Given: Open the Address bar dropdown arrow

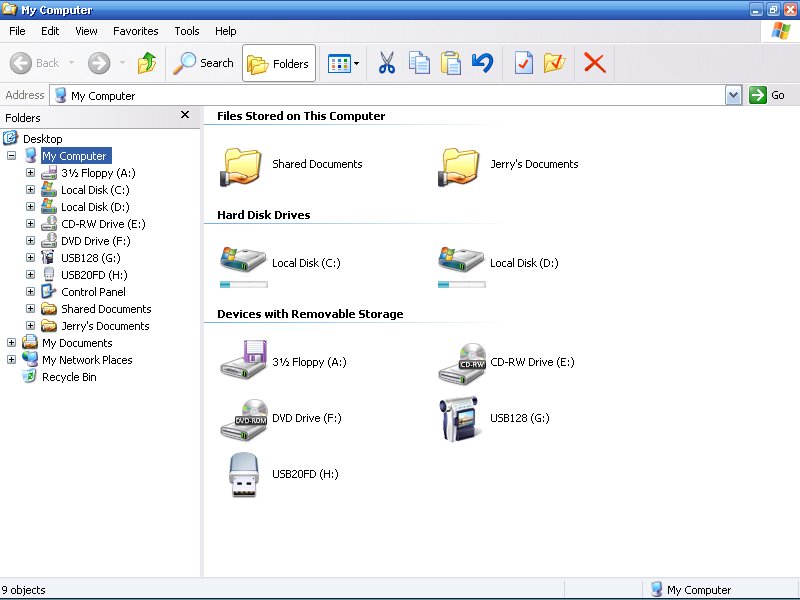Looking at the screenshot, I should (734, 95).
